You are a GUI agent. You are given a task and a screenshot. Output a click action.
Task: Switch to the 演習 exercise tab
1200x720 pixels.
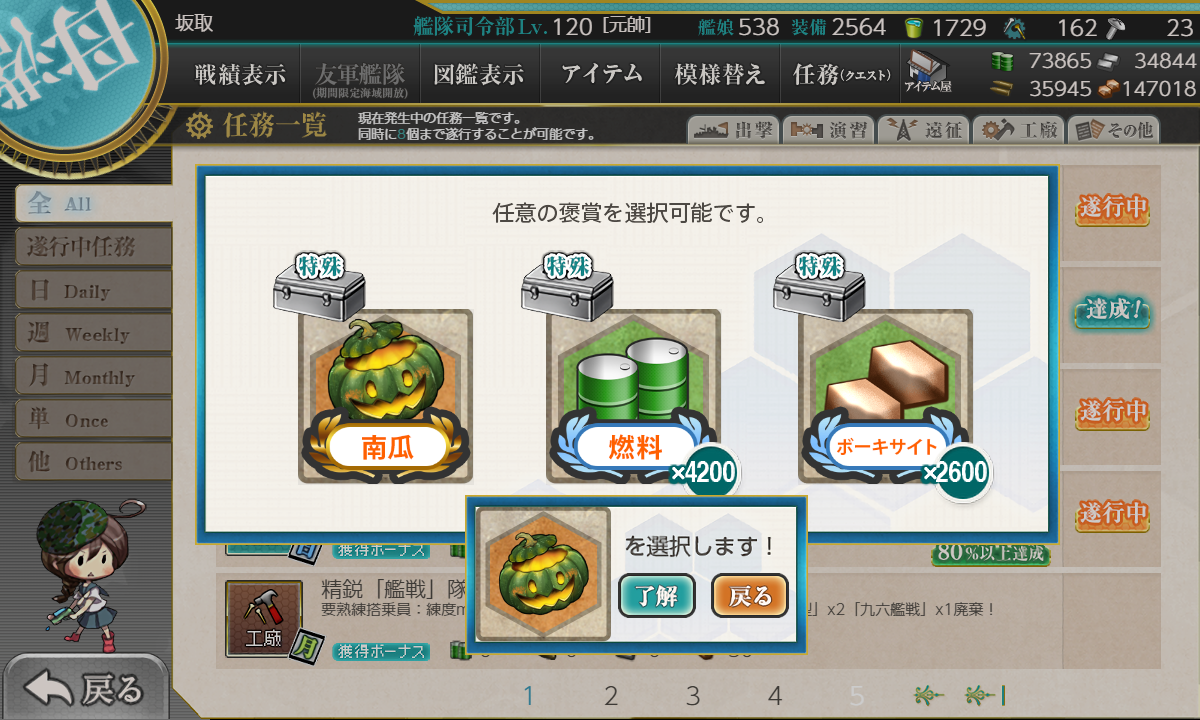[828, 129]
